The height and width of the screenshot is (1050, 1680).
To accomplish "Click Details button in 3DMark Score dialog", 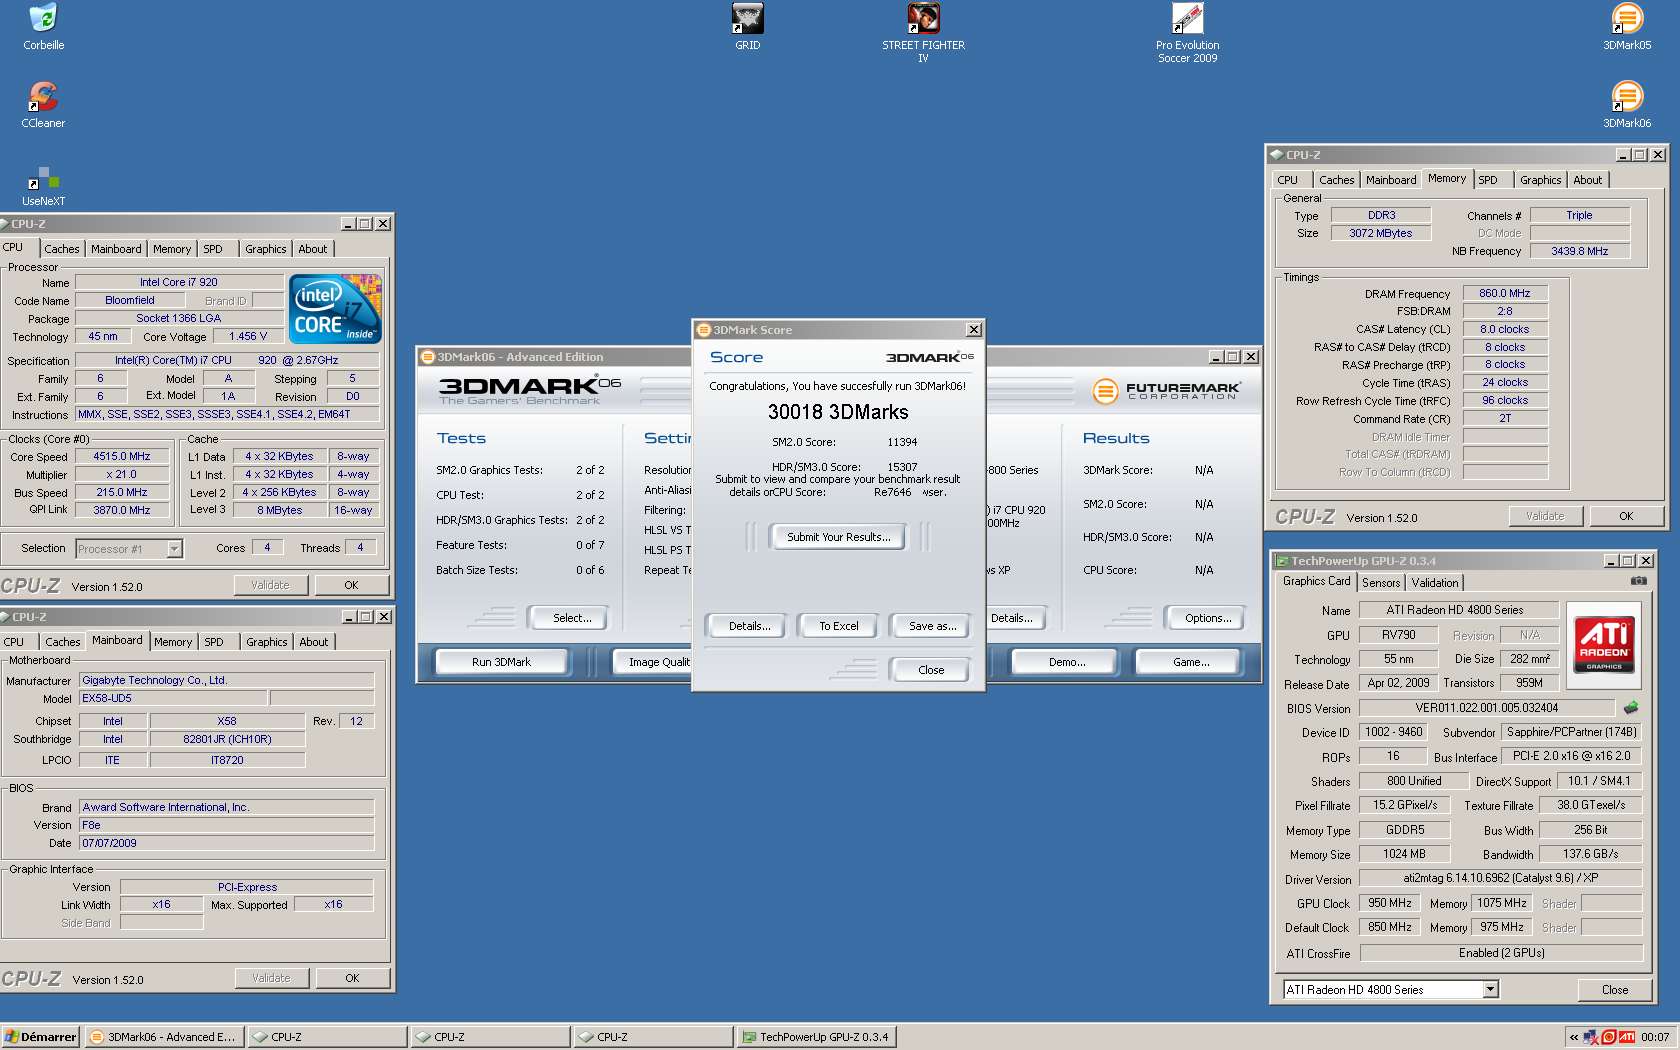I will pos(749,626).
